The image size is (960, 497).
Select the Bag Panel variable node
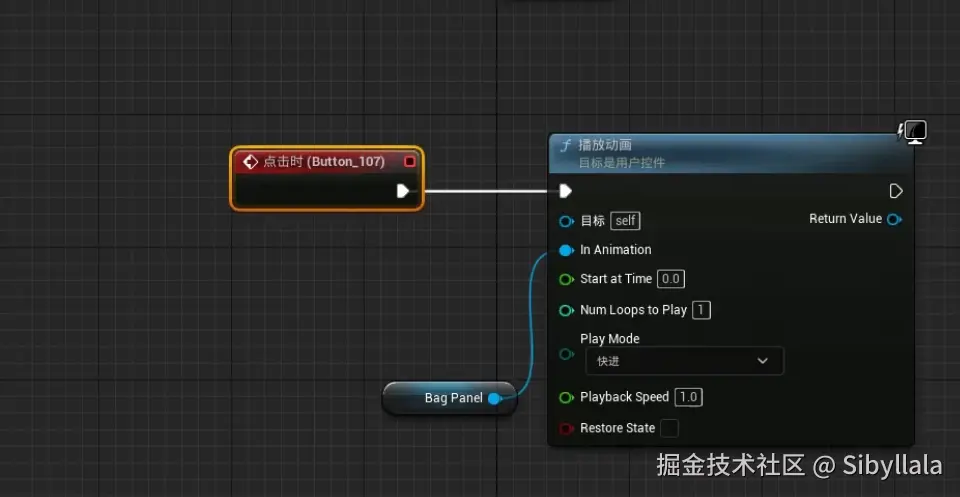449,398
